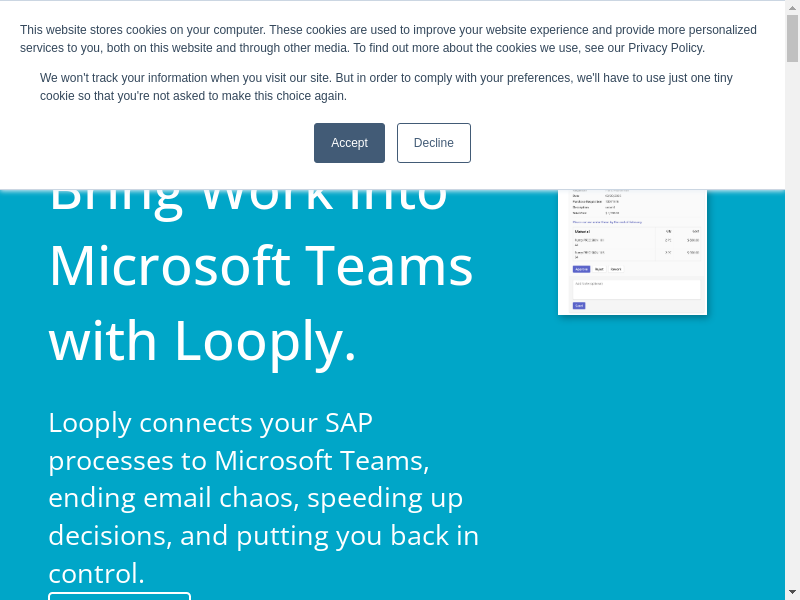
Task: Hit the Send button at the preview card bottom
Action: [579, 306]
